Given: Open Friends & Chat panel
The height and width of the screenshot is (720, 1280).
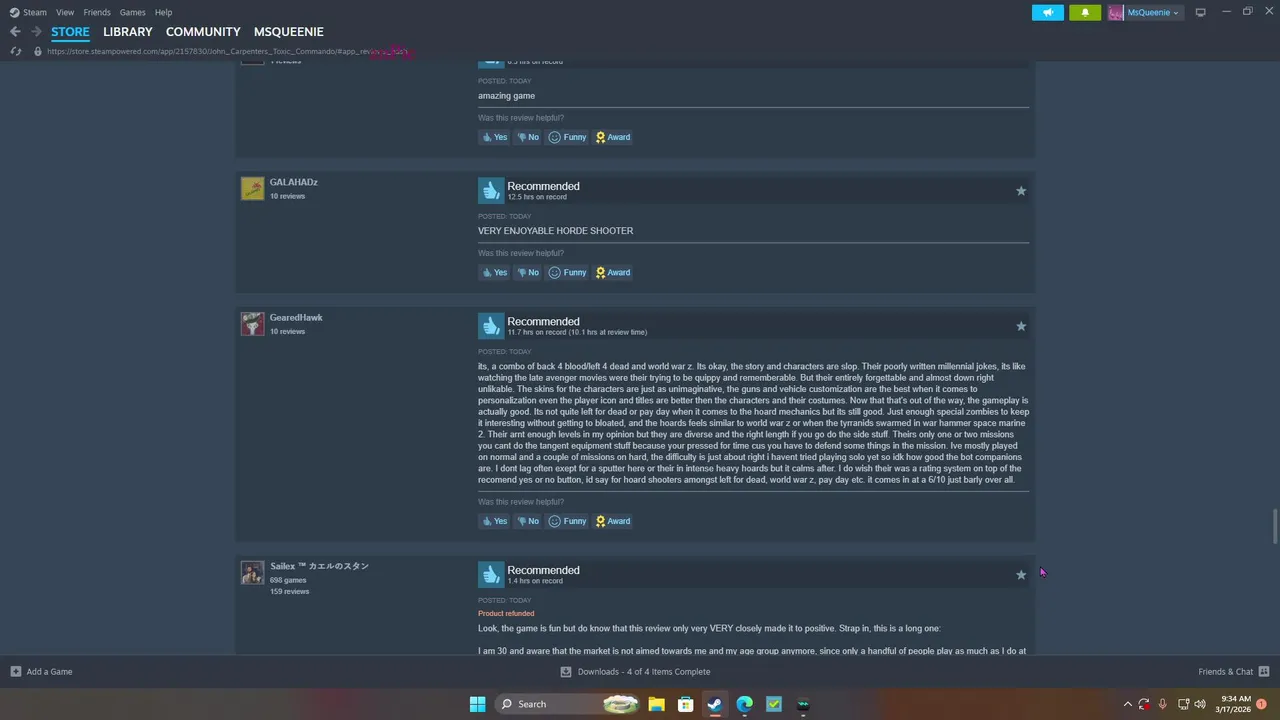Looking at the screenshot, I should pyautogui.click(x=1233, y=672).
